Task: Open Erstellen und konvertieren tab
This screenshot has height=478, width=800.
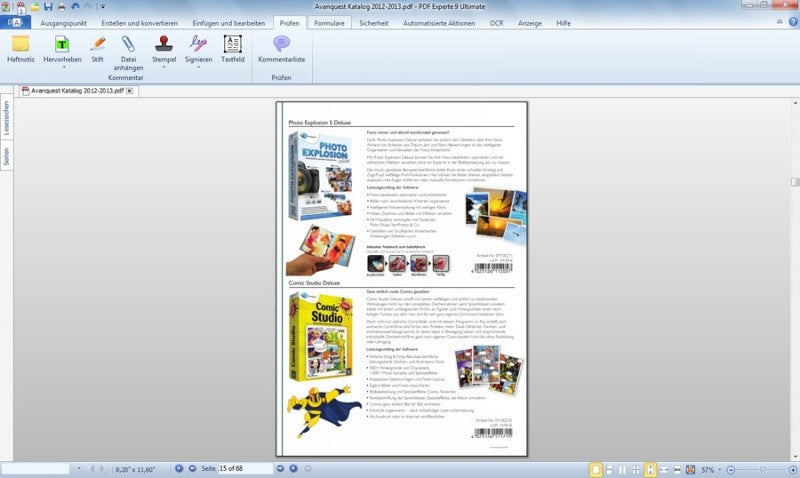Action: [x=139, y=23]
